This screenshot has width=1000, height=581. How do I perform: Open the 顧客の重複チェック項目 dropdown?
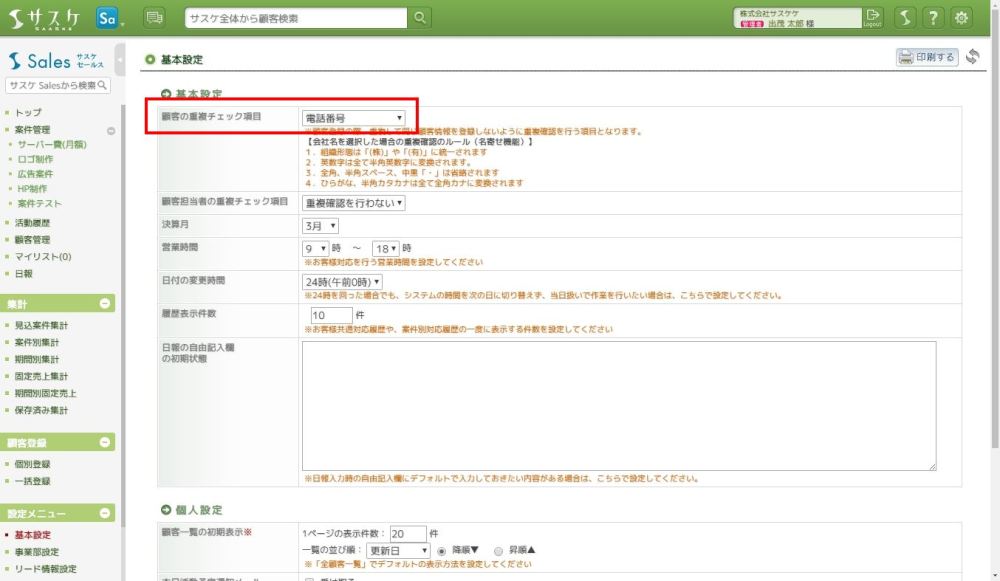point(354,118)
